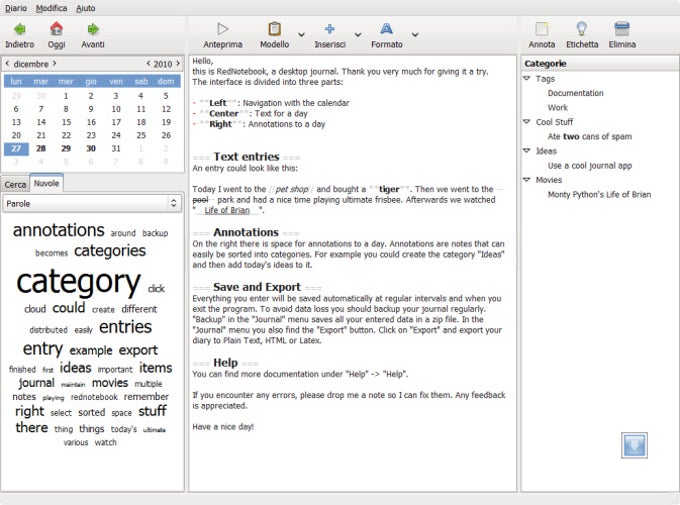
Task: Go to previous year before 2010
Action: click(x=148, y=63)
